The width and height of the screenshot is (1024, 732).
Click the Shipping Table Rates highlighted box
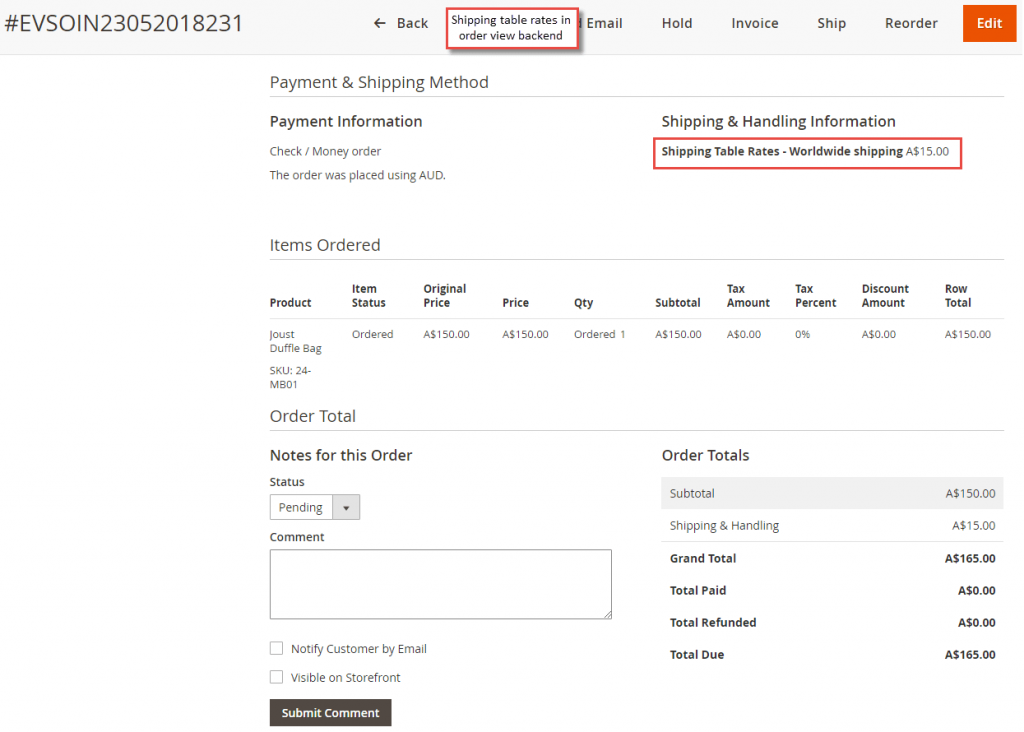[x=807, y=152]
